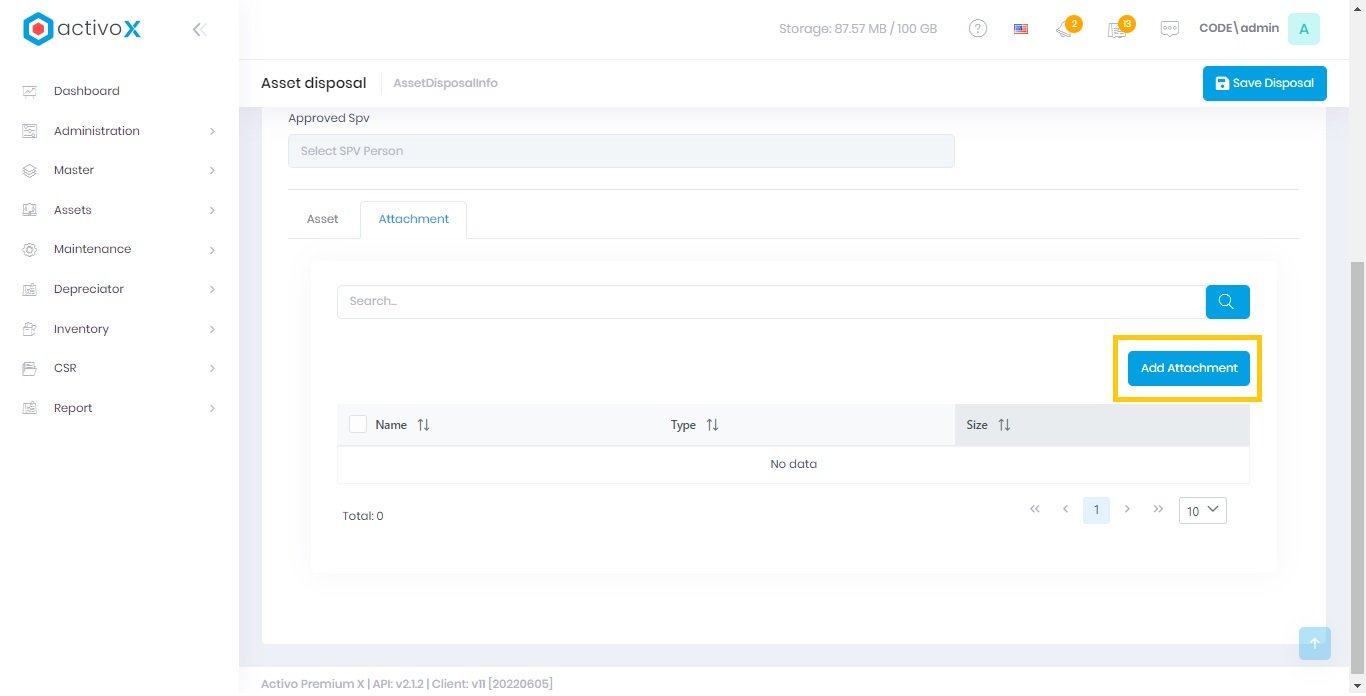Open Dashboard from the sidebar
The height and width of the screenshot is (696, 1366).
pos(86,91)
